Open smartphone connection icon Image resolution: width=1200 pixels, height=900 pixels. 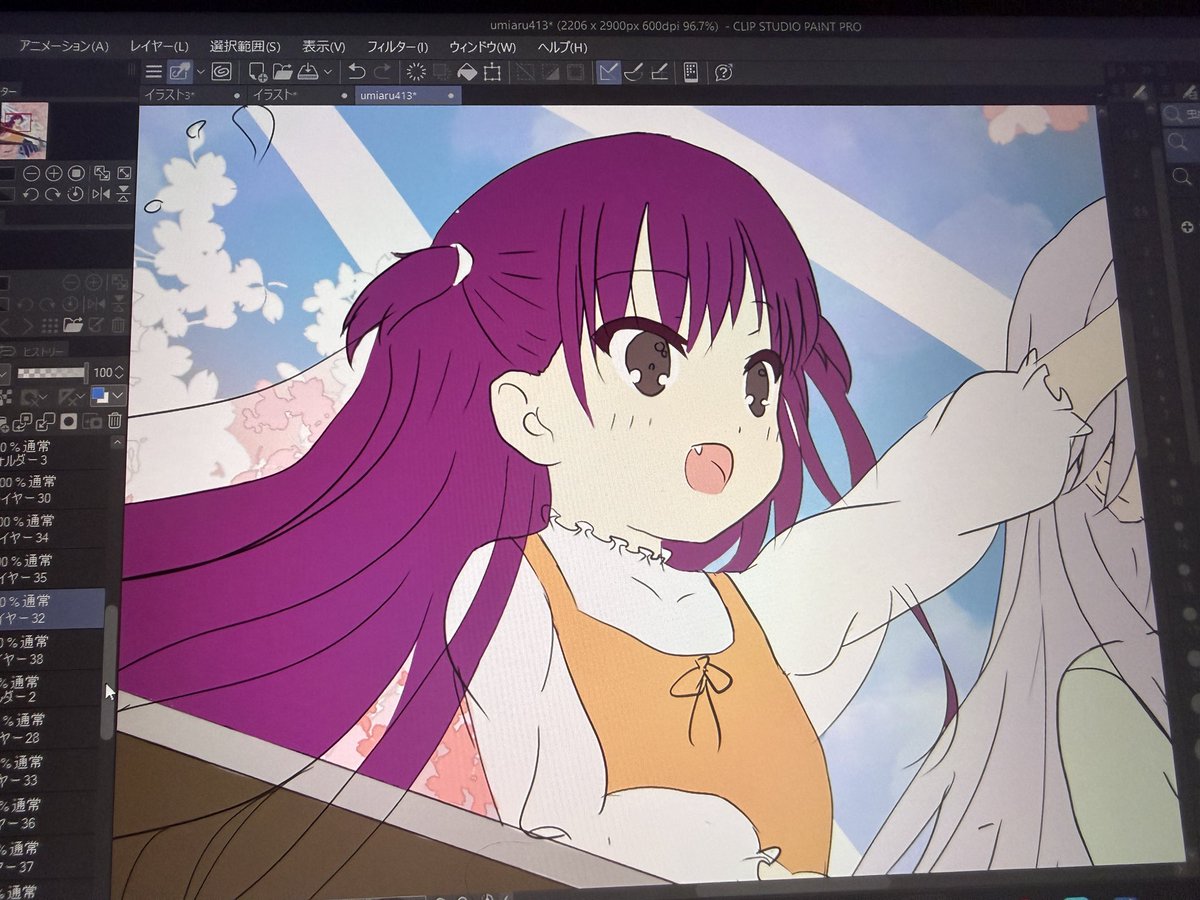click(690, 72)
